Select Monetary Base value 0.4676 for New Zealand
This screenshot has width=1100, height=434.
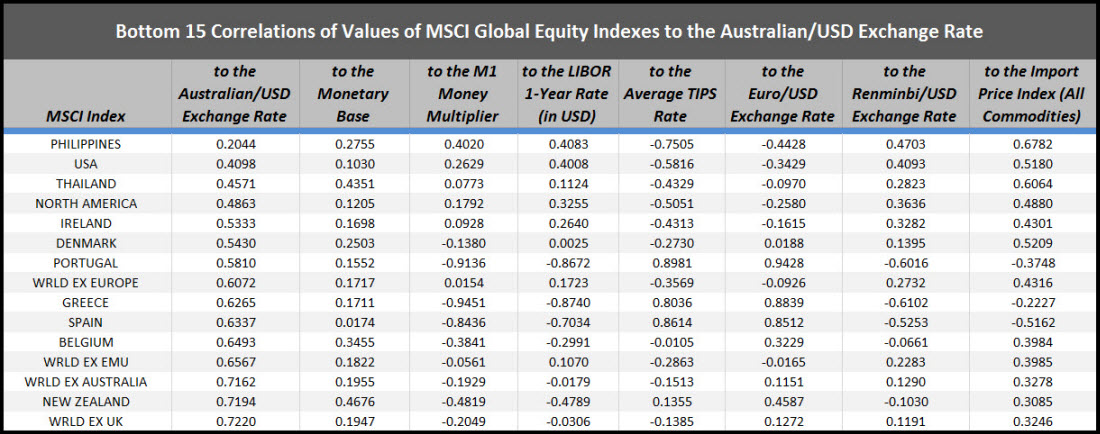coord(353,402)
